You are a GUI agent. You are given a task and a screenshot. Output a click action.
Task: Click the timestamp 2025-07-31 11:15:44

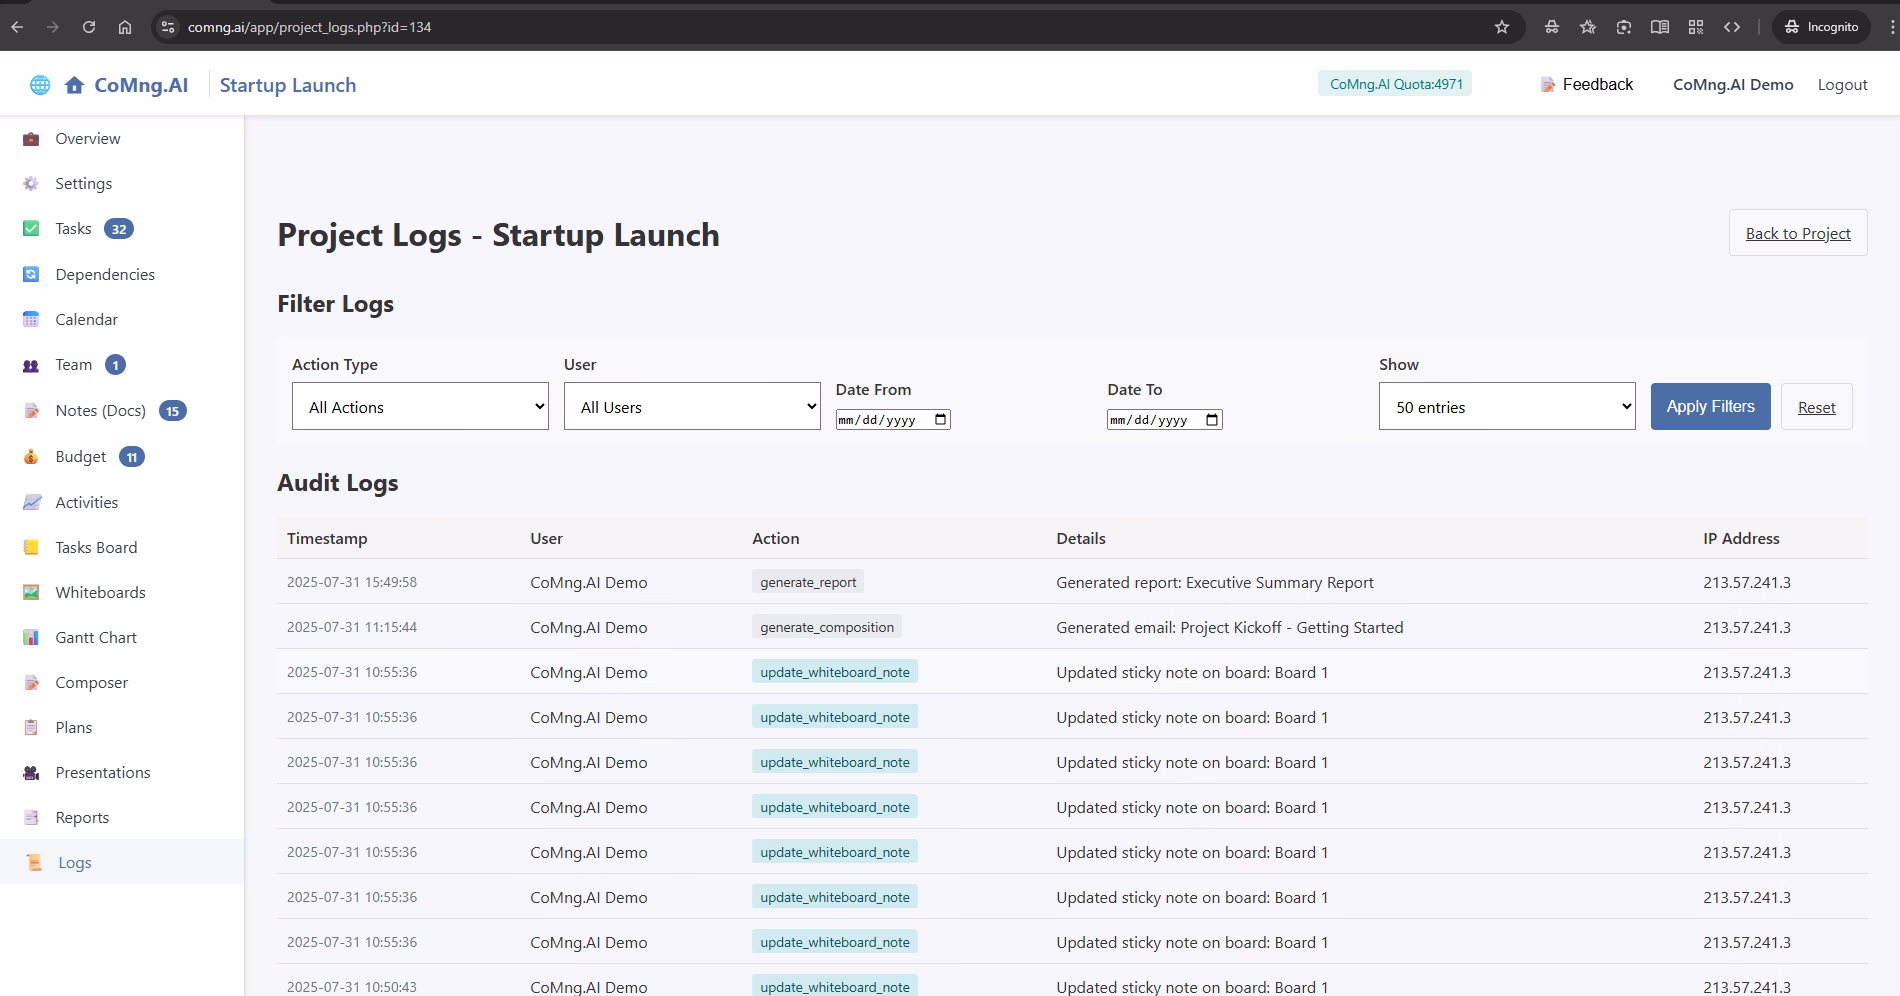coord(352,627)
